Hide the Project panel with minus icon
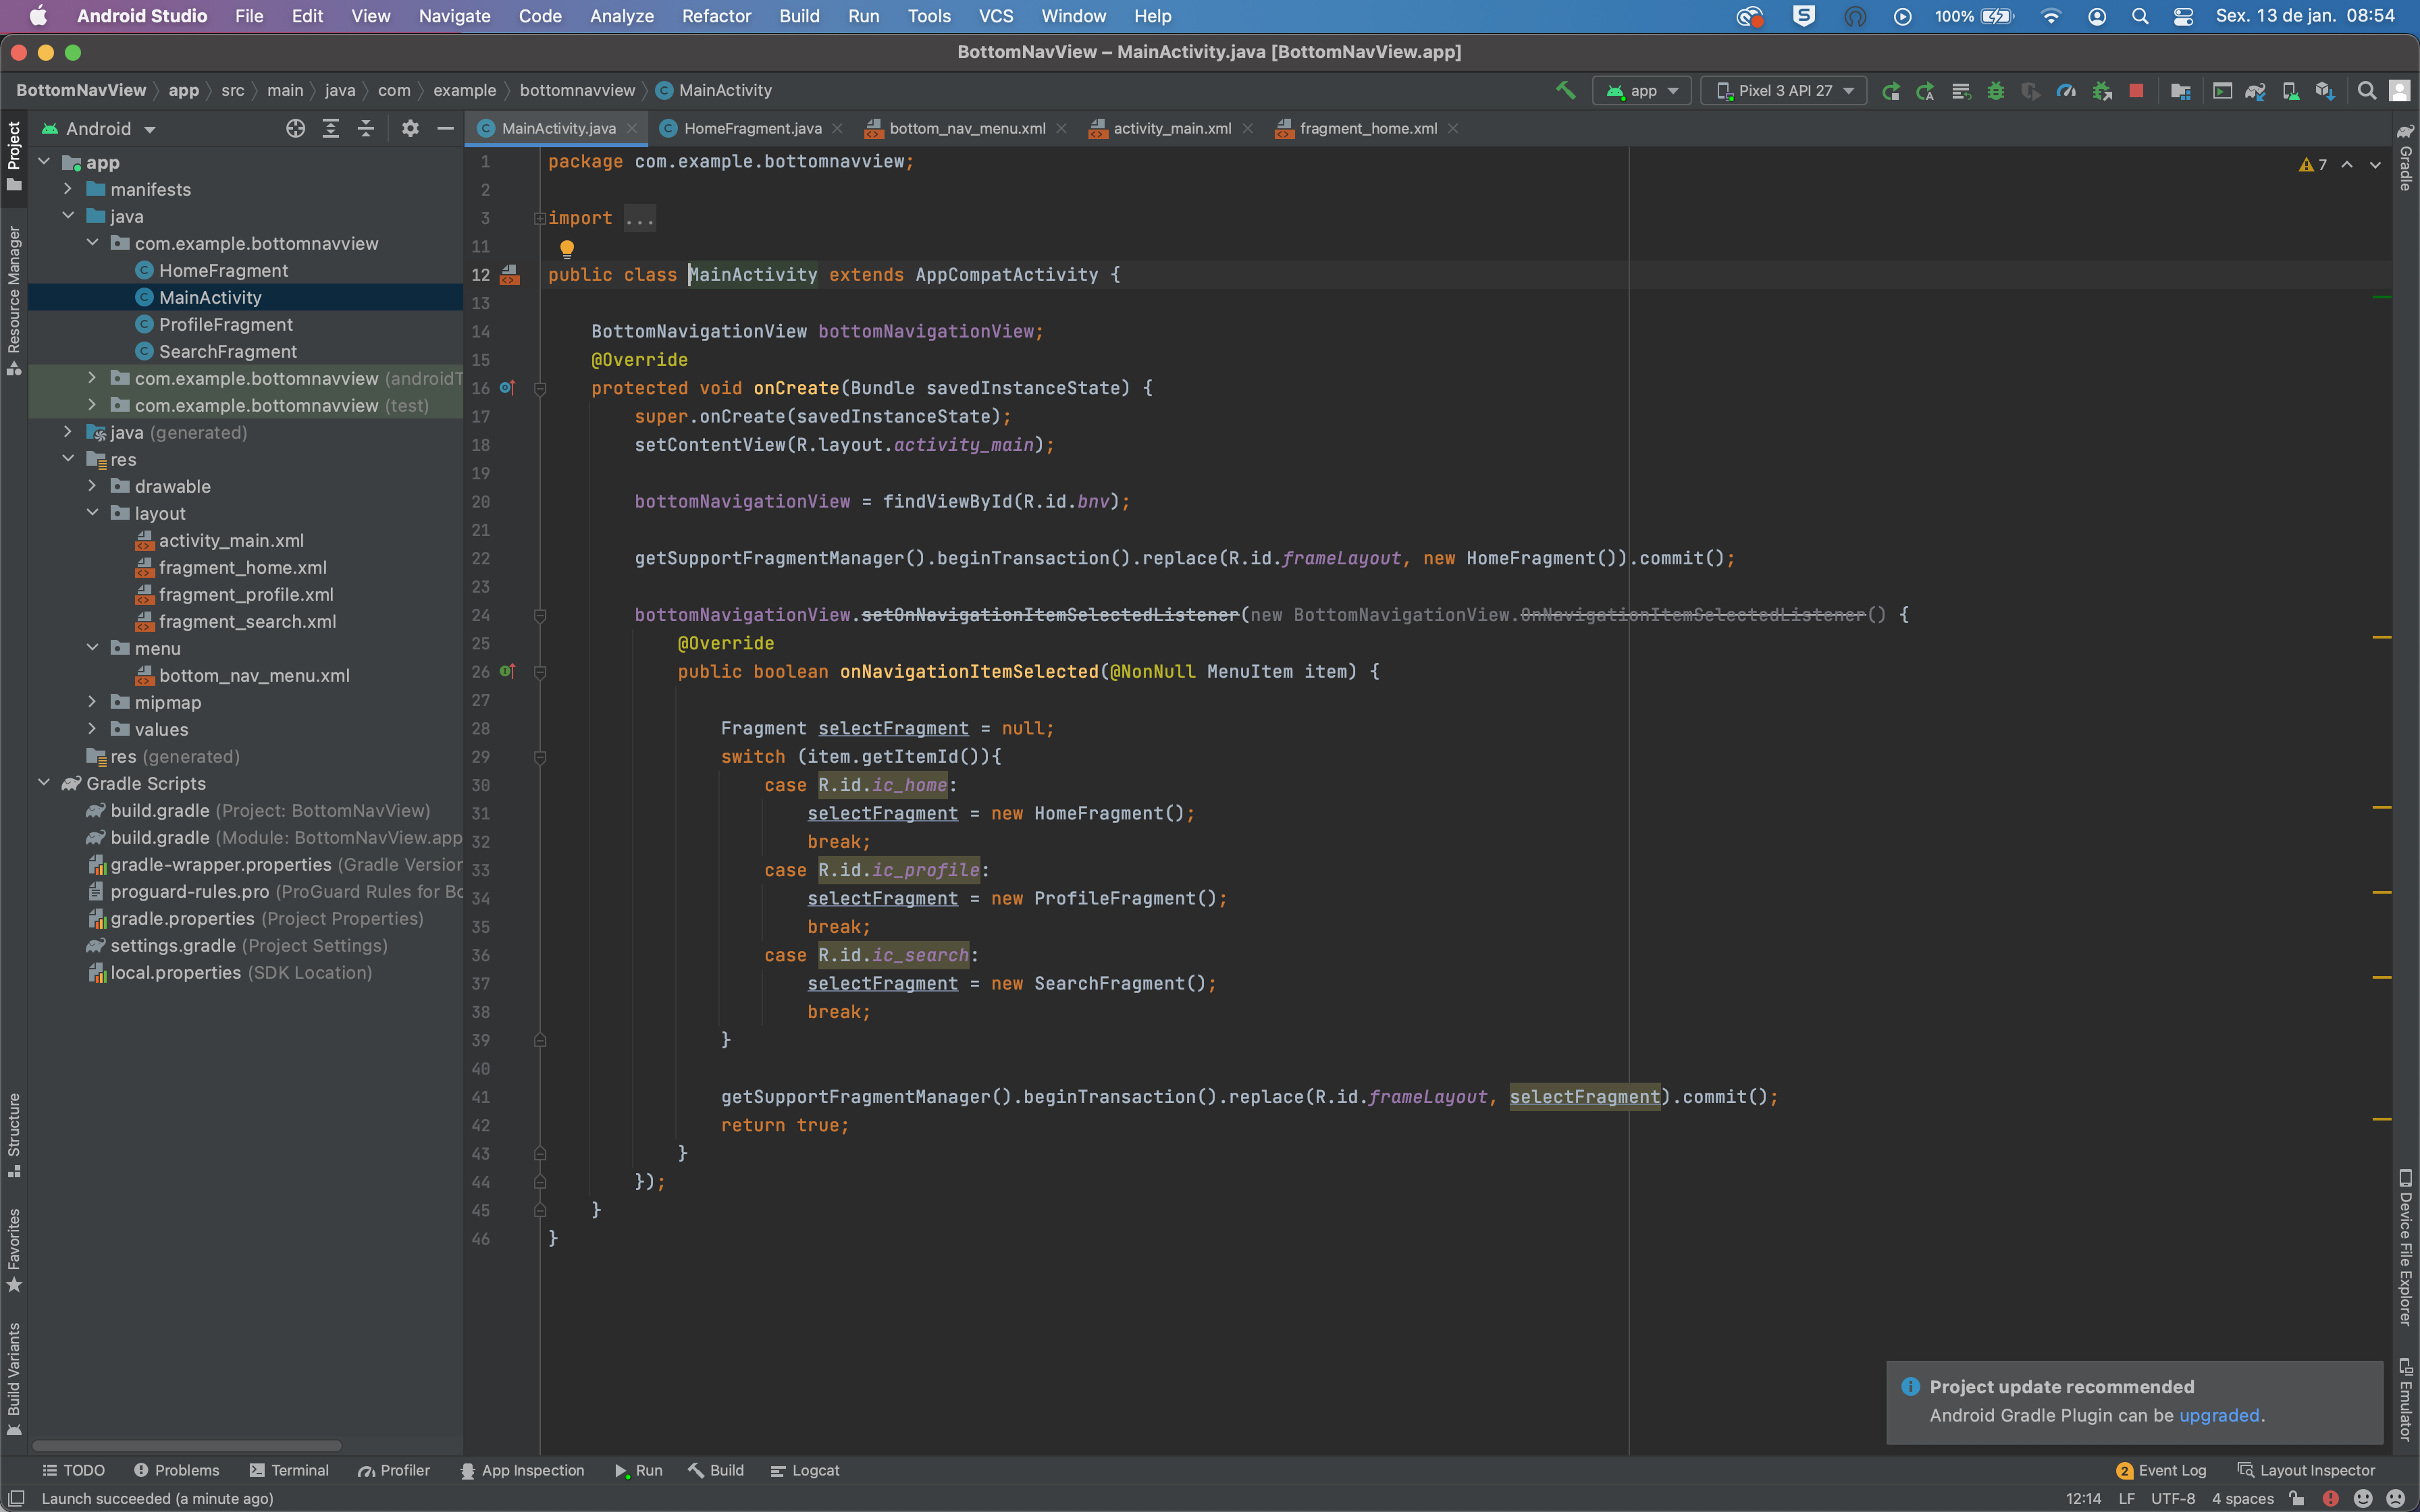 [445, 128]
